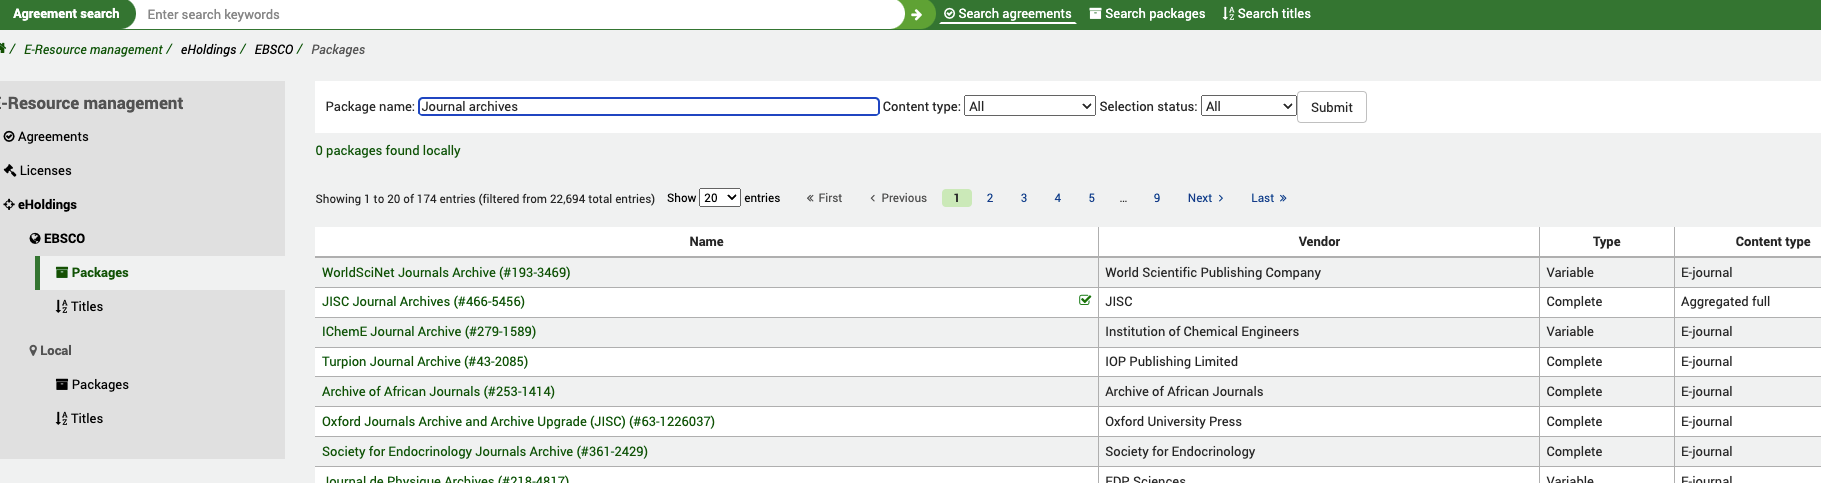Change the Show entries count dropdown
Viewport: 1821px width, 483px height.
pos(719,198)
